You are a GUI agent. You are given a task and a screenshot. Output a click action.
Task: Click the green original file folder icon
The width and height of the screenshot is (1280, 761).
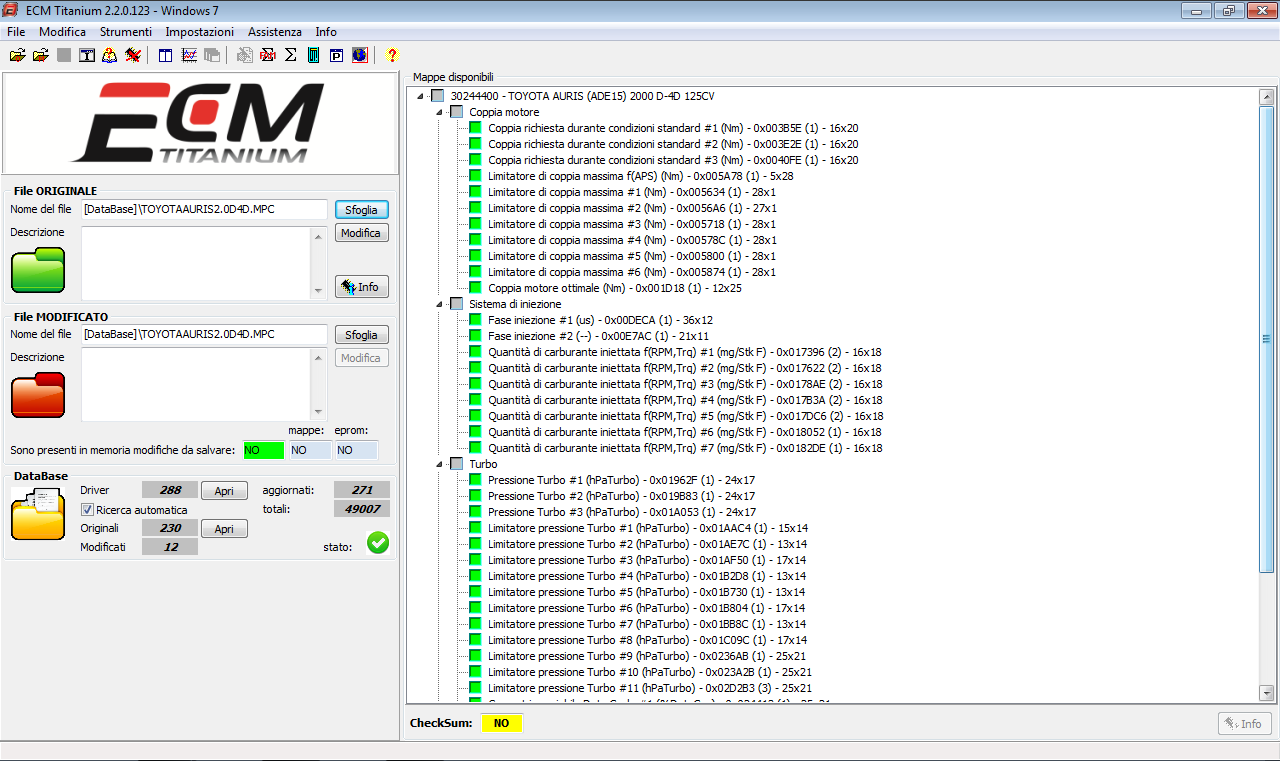pyautogui.click(x=38, y=270)
